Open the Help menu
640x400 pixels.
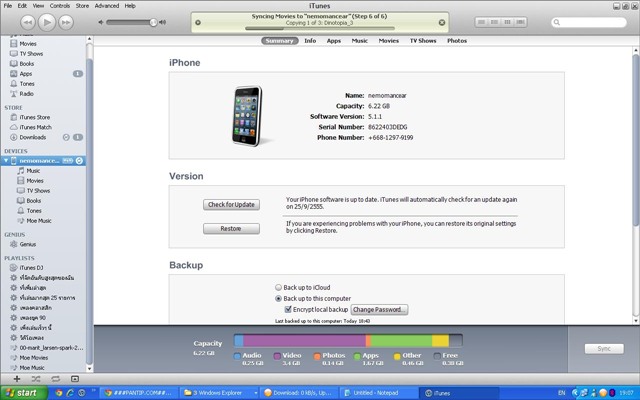(x=130, y=6)
